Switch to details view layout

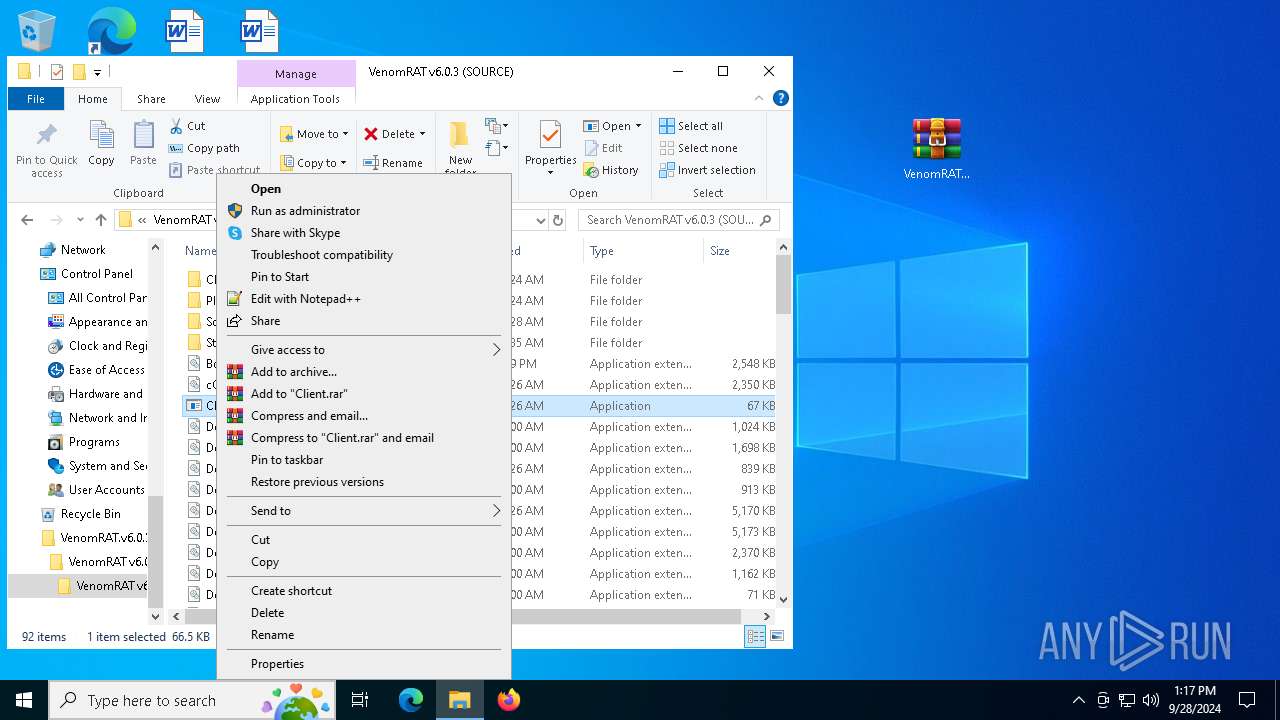click(755, 636)
